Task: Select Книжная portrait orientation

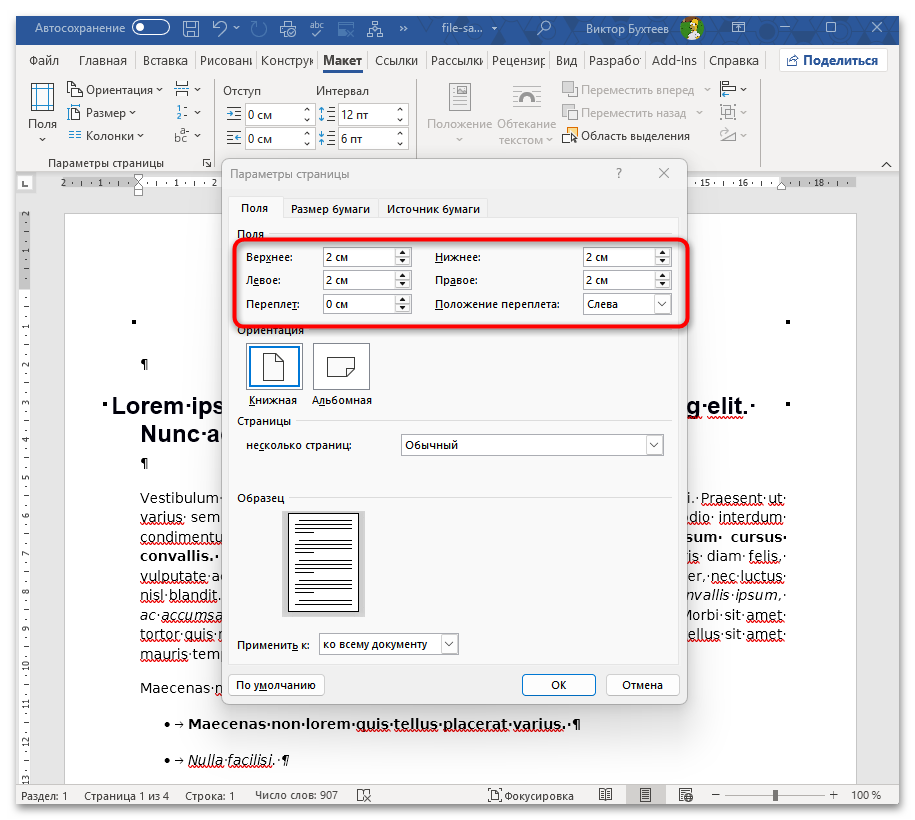Action: coord(274,367)
